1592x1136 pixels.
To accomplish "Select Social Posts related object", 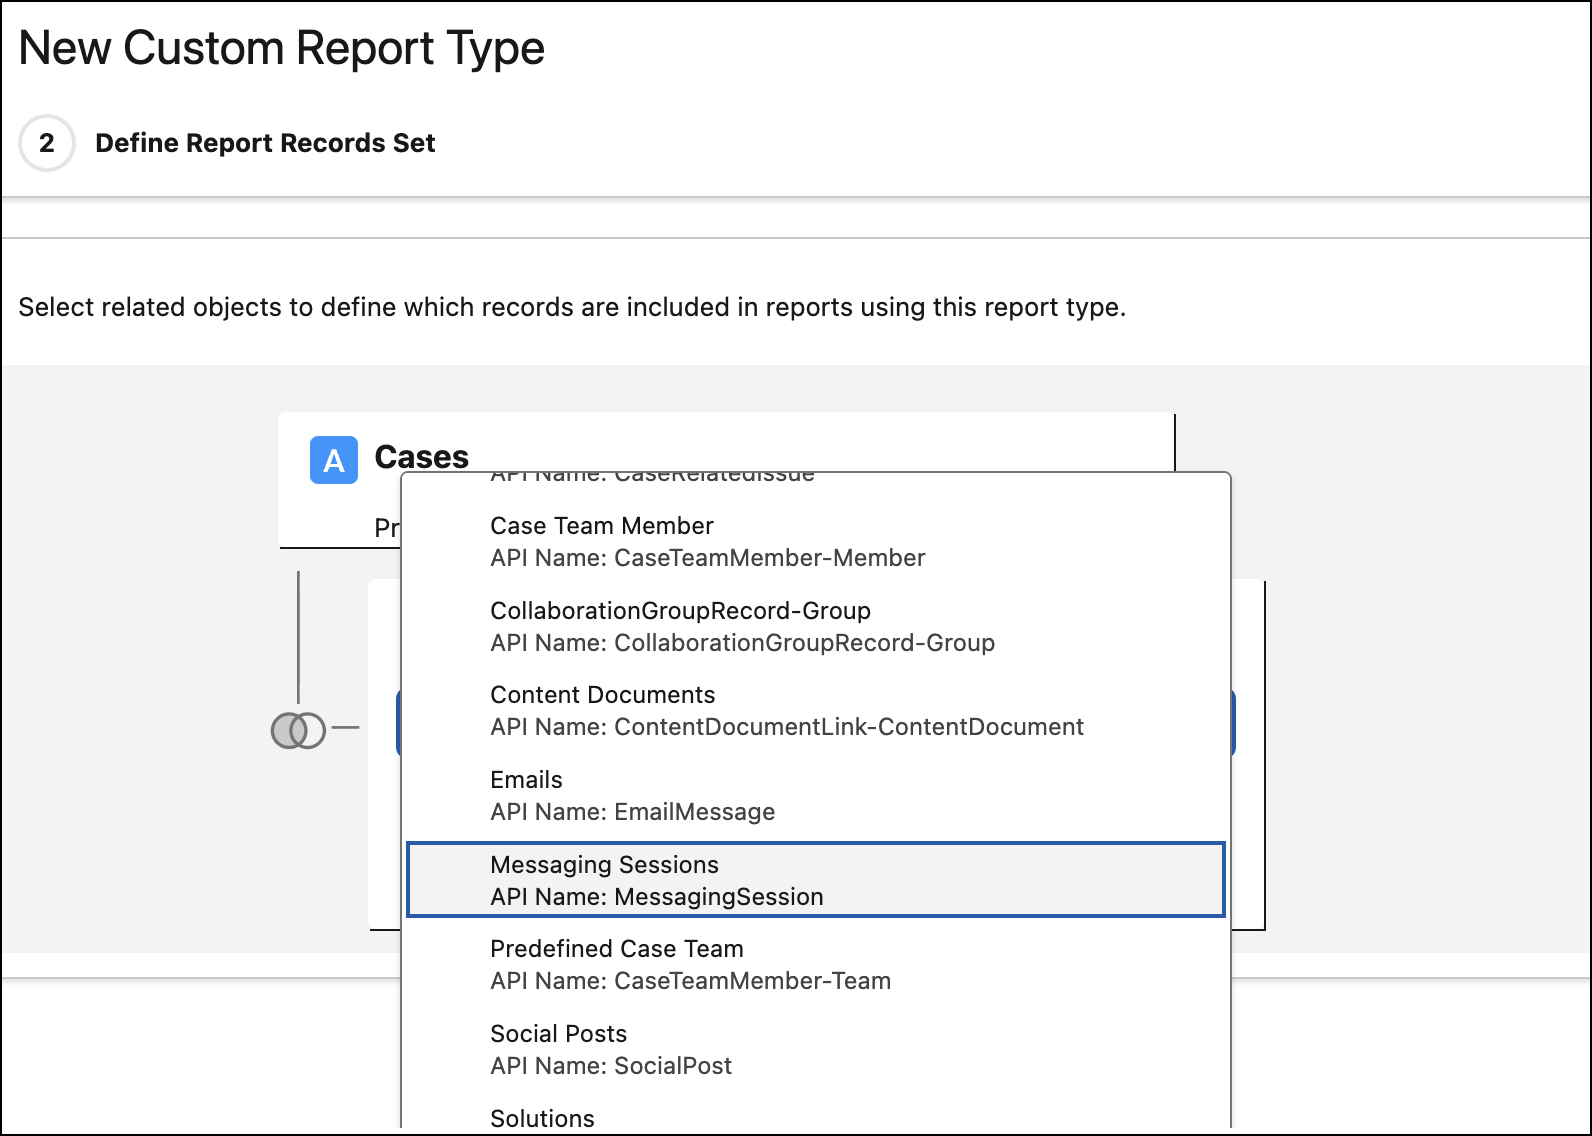I will (816, 1049).
